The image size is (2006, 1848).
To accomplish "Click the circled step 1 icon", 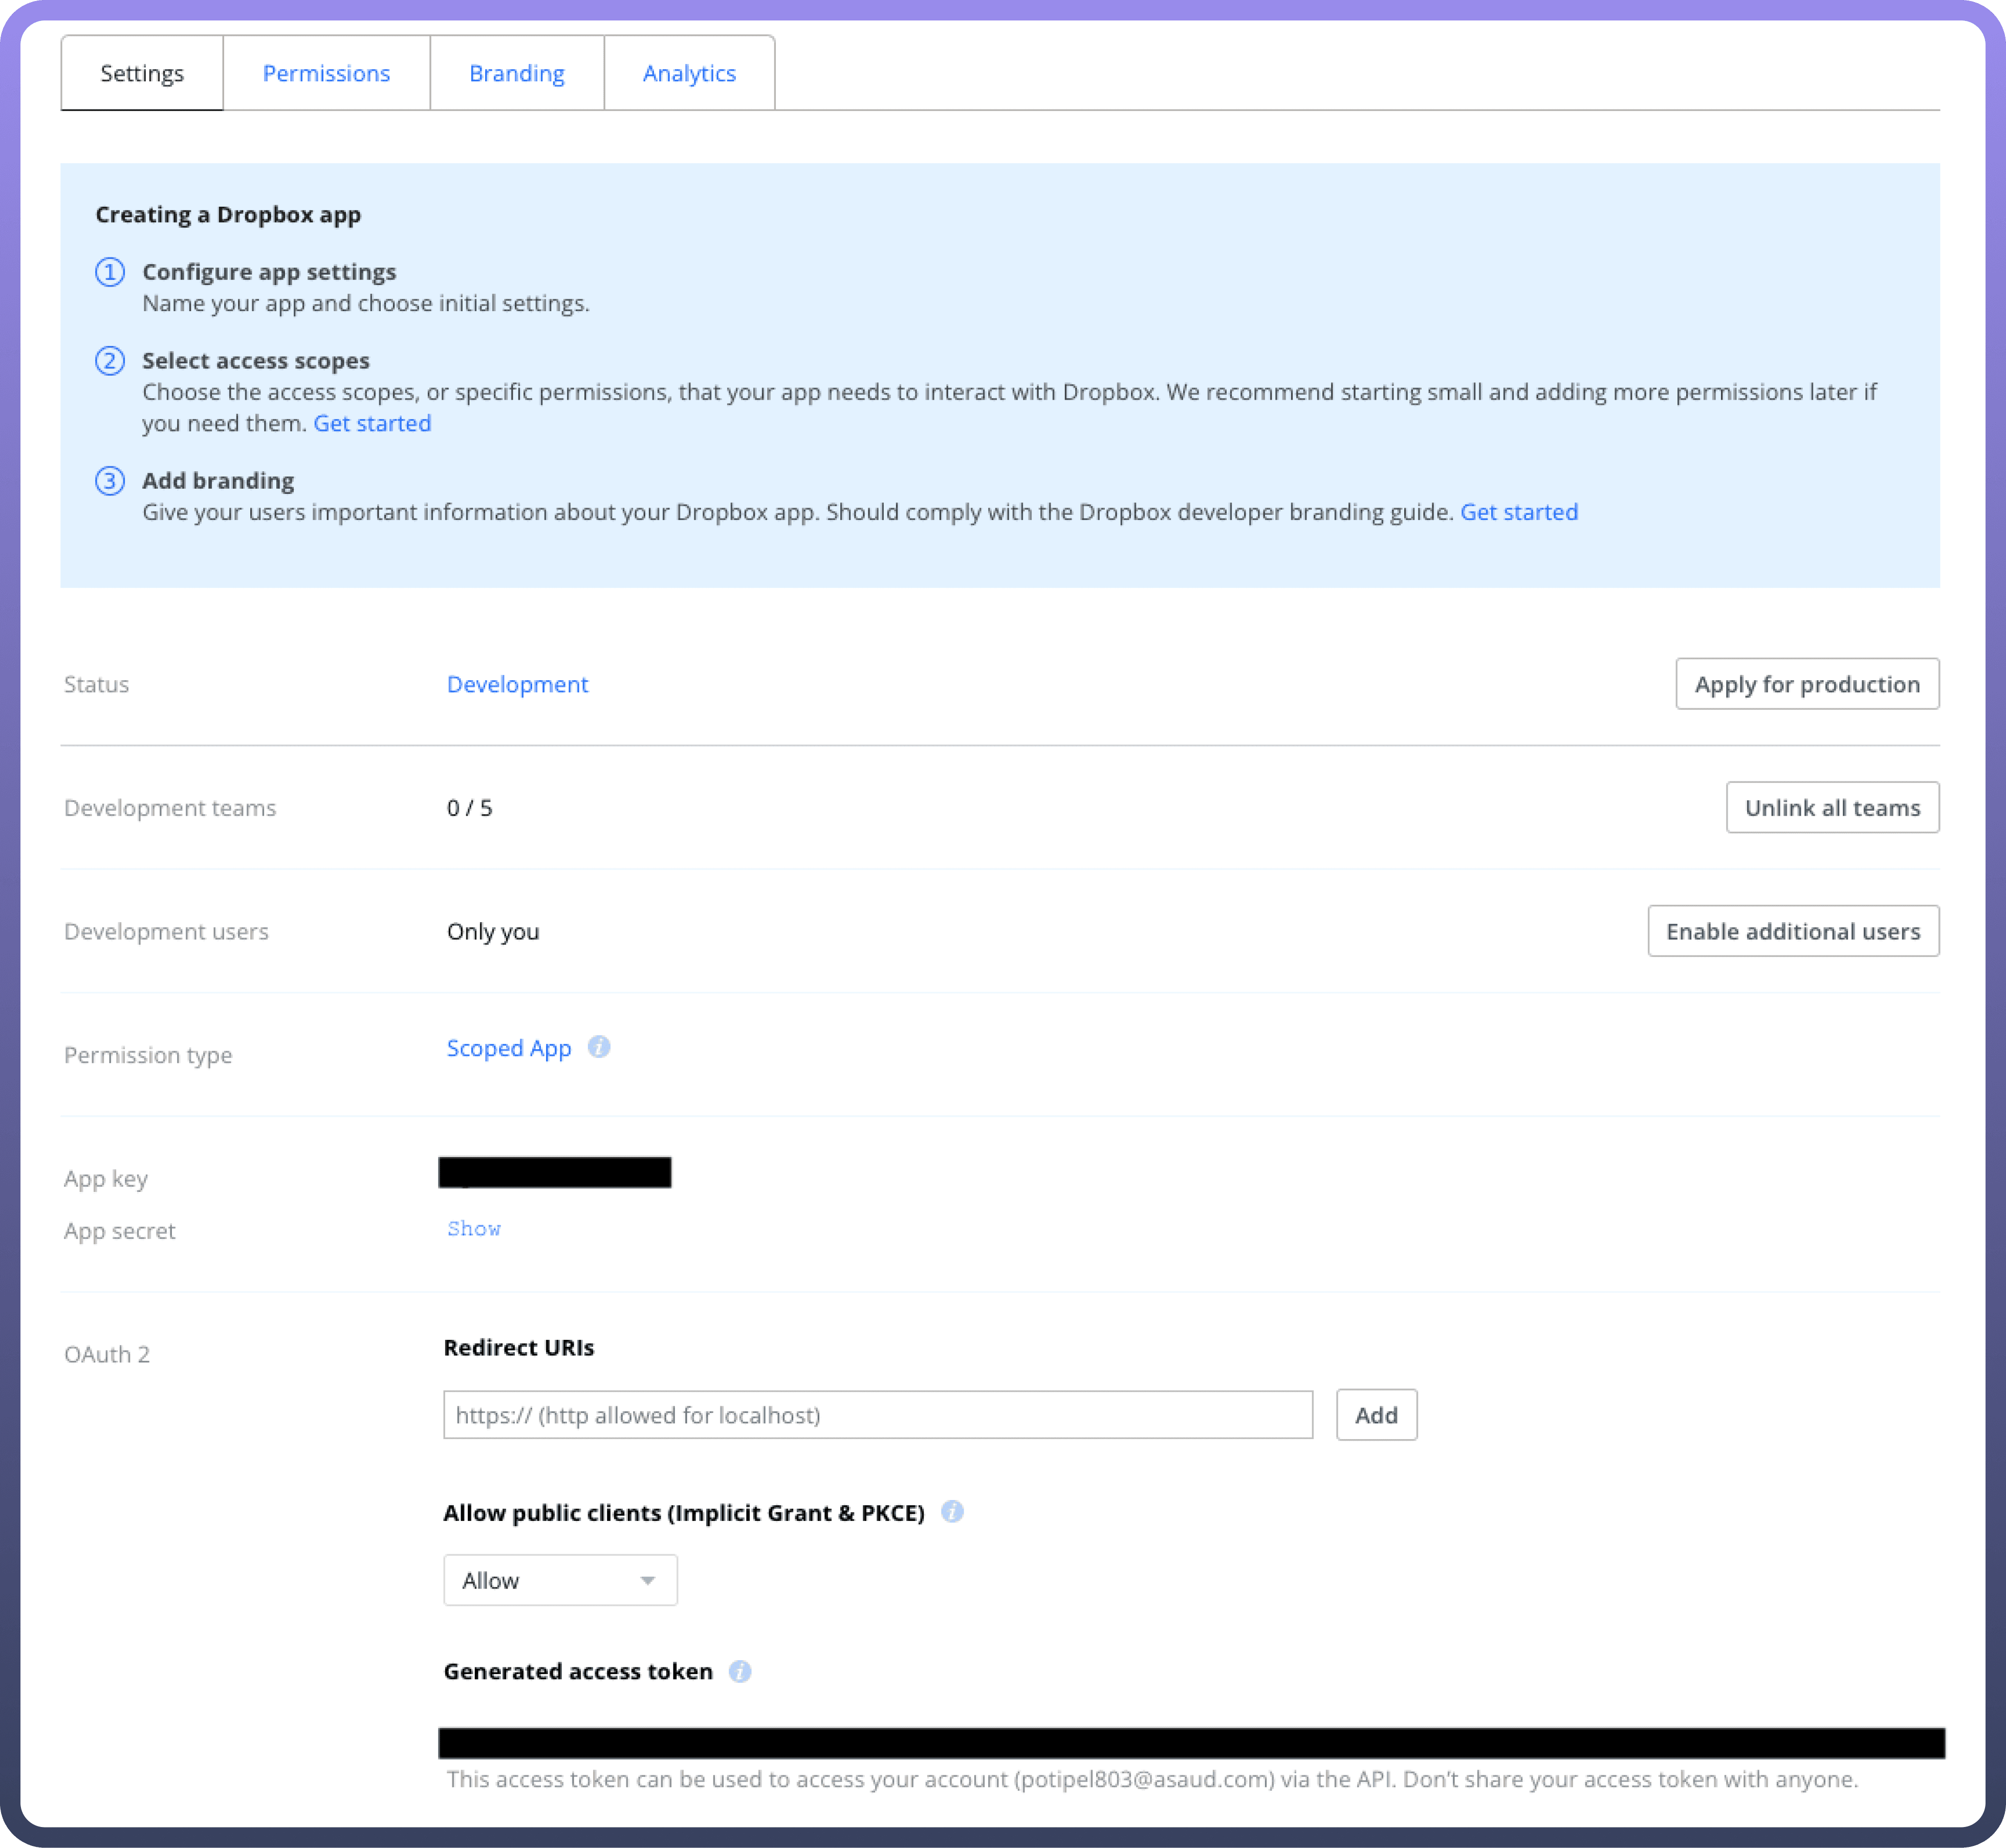I will 110,272.
